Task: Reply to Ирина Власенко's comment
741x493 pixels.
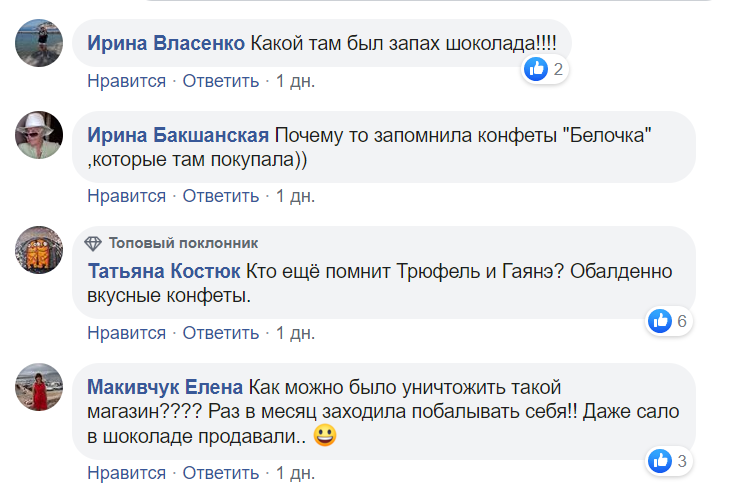Action: 221,81
